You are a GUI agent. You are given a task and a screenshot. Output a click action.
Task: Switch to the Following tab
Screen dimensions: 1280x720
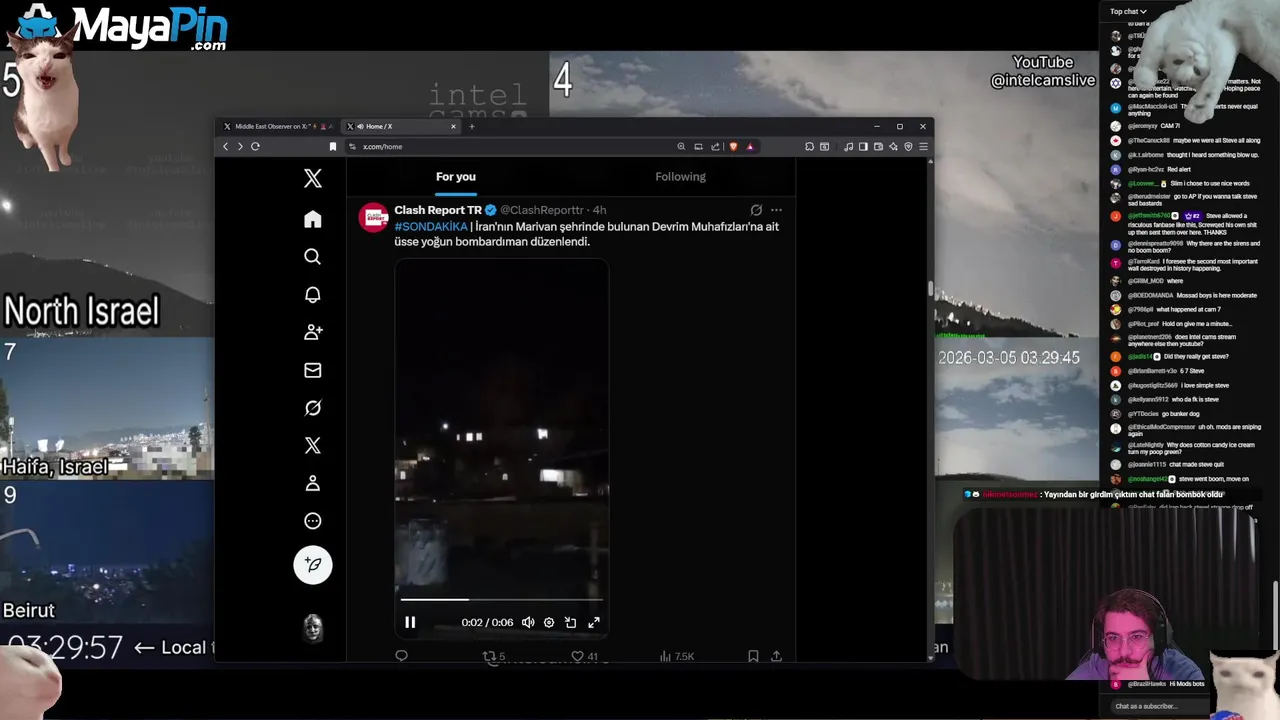coord(680,177)
